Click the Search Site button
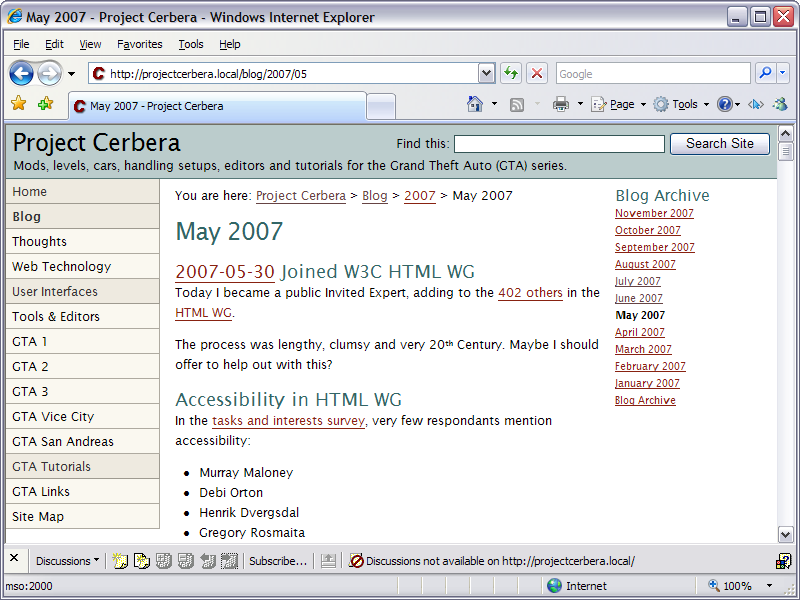The image size is (800, 600). [x=719, y=144]
